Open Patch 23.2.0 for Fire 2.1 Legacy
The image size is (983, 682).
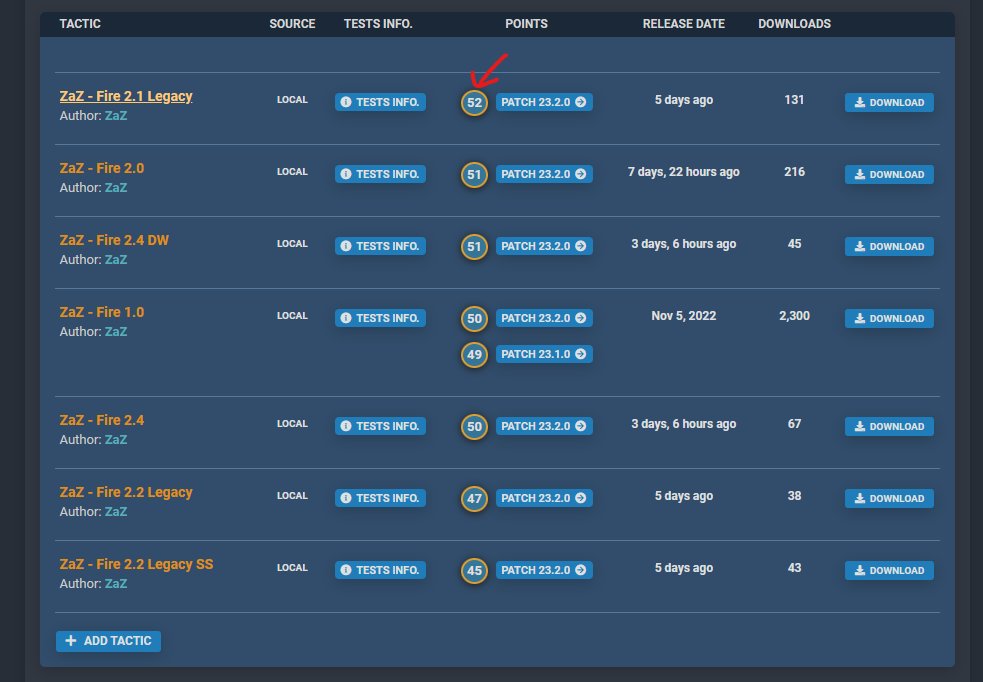point(544,102)
